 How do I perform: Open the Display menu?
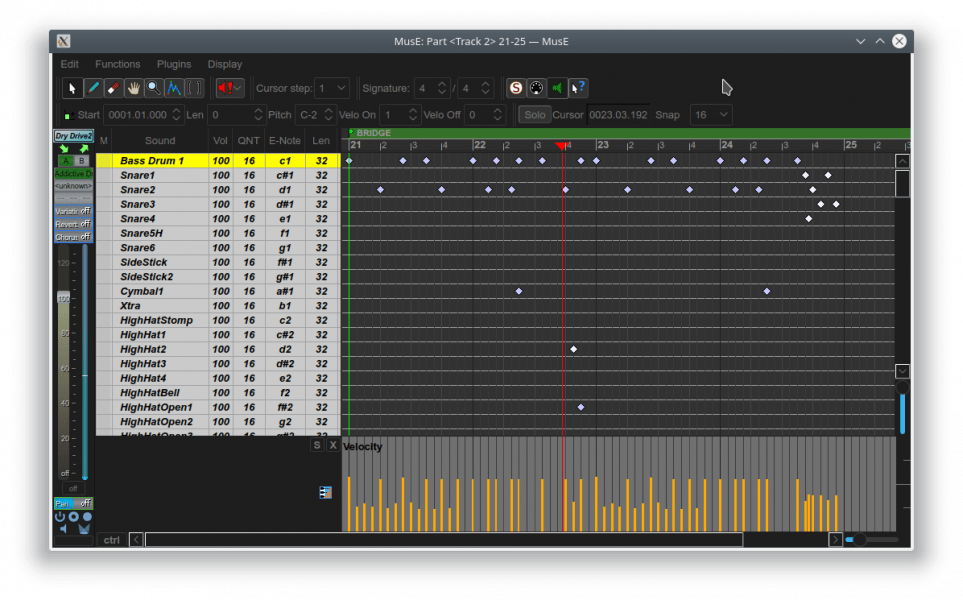pos(225,64)
